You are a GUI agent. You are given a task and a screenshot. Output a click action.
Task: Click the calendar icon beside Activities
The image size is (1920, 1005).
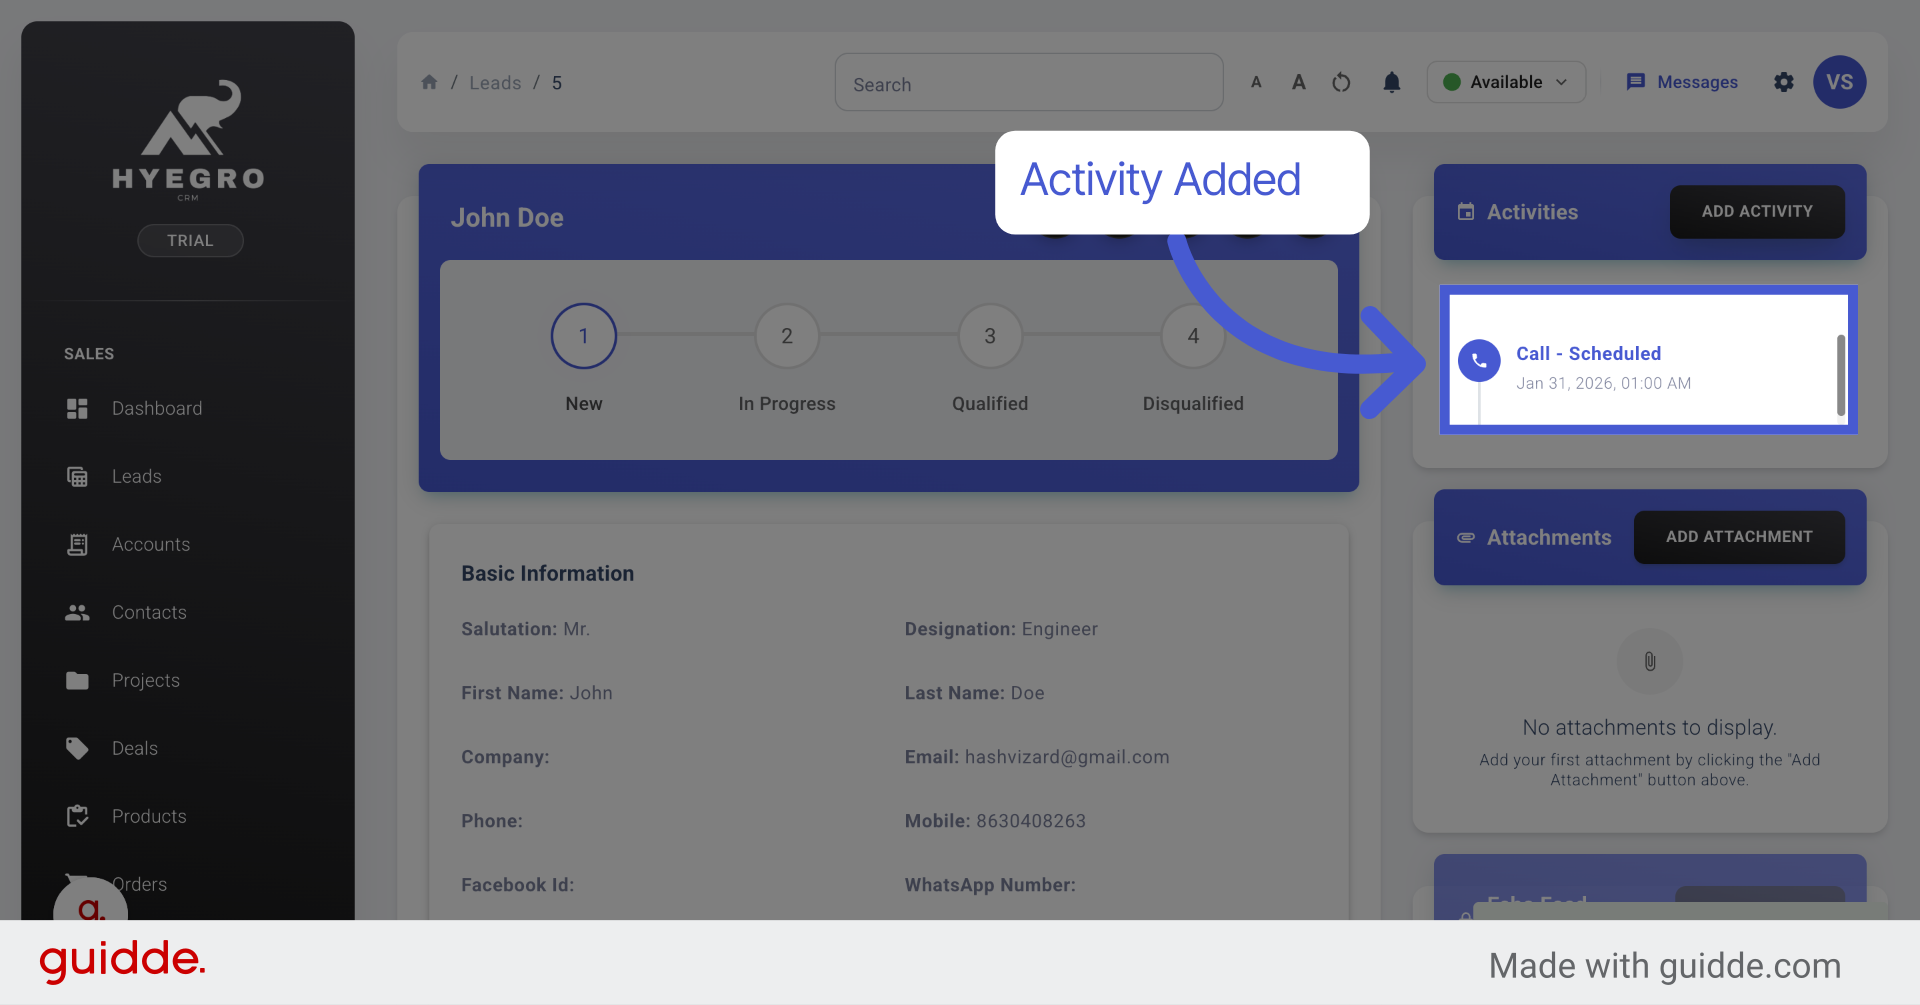[x=1466, y=212]
